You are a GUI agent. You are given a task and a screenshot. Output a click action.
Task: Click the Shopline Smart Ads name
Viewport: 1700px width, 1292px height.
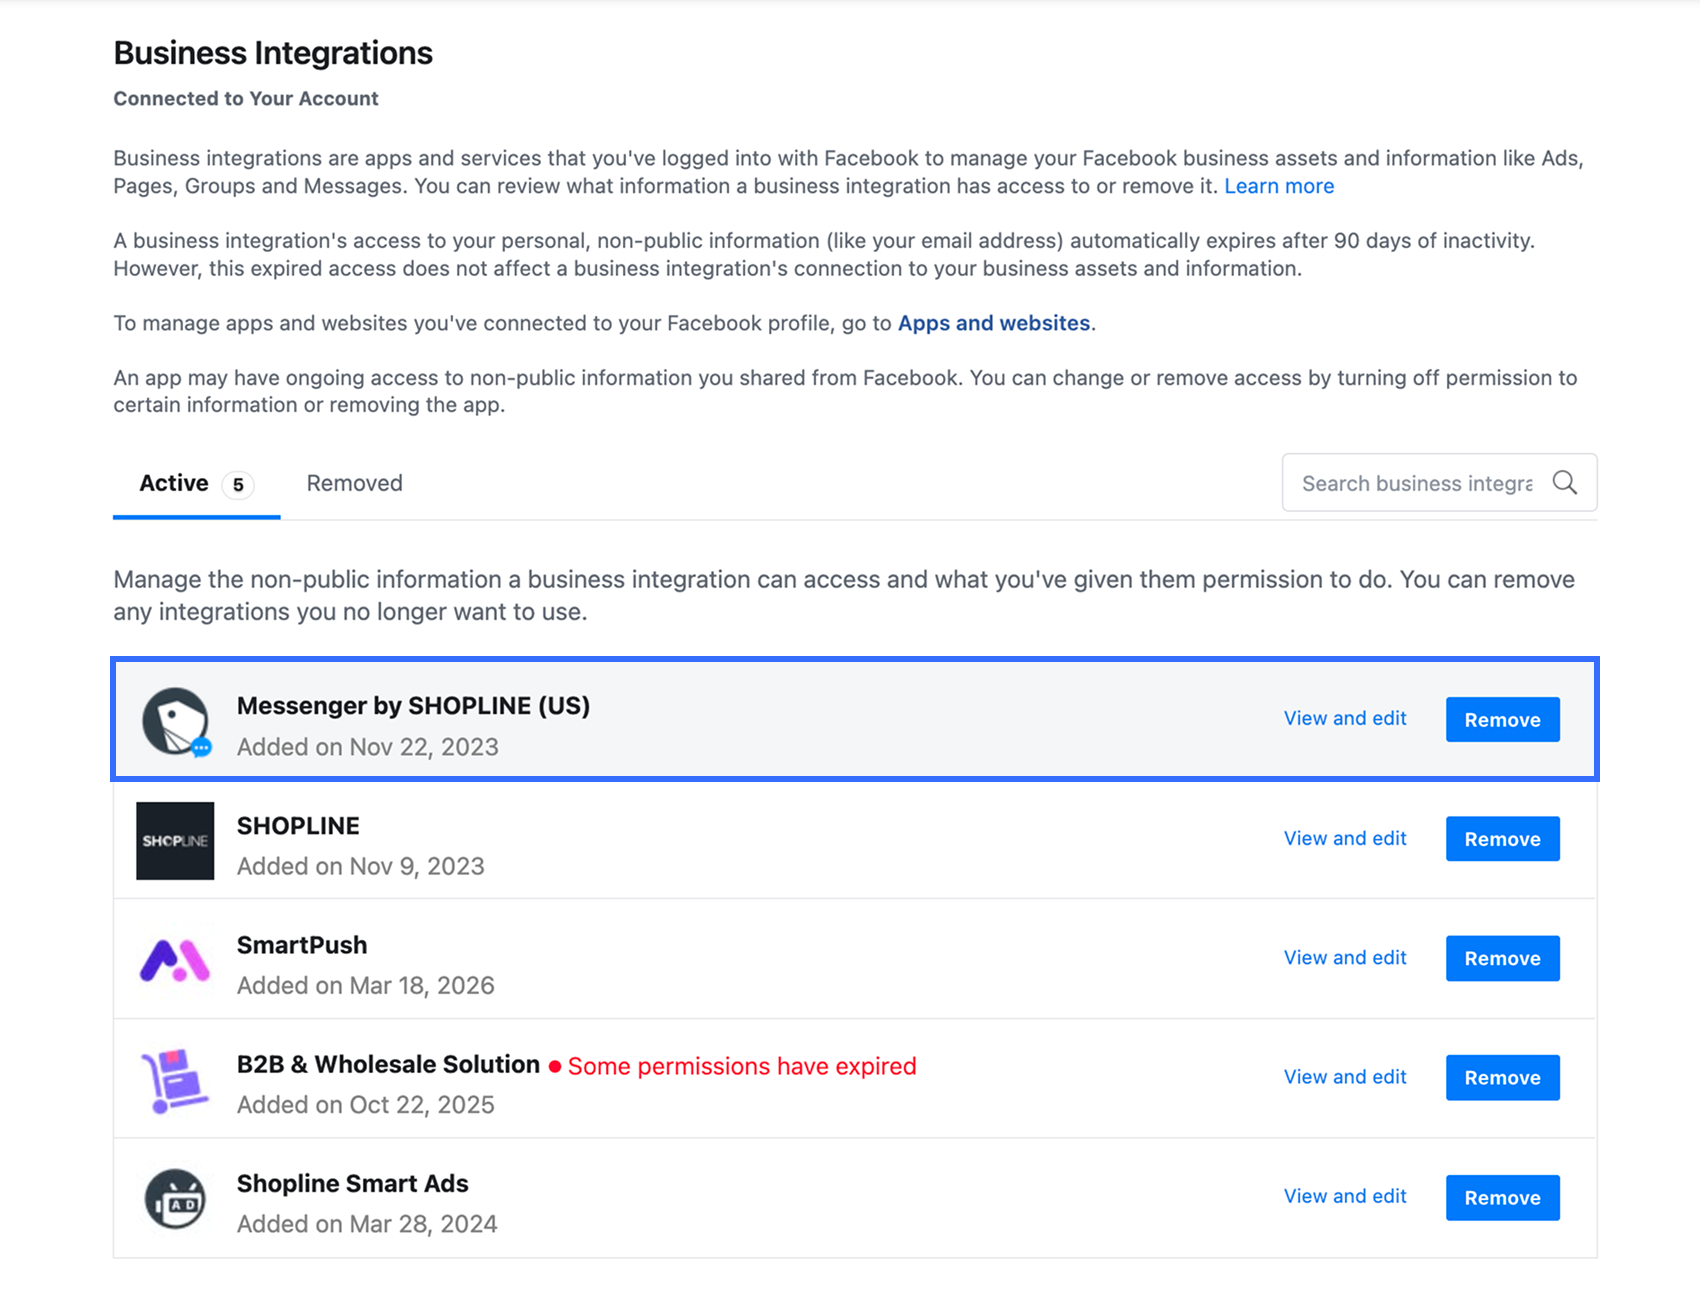pos(352,1183)
